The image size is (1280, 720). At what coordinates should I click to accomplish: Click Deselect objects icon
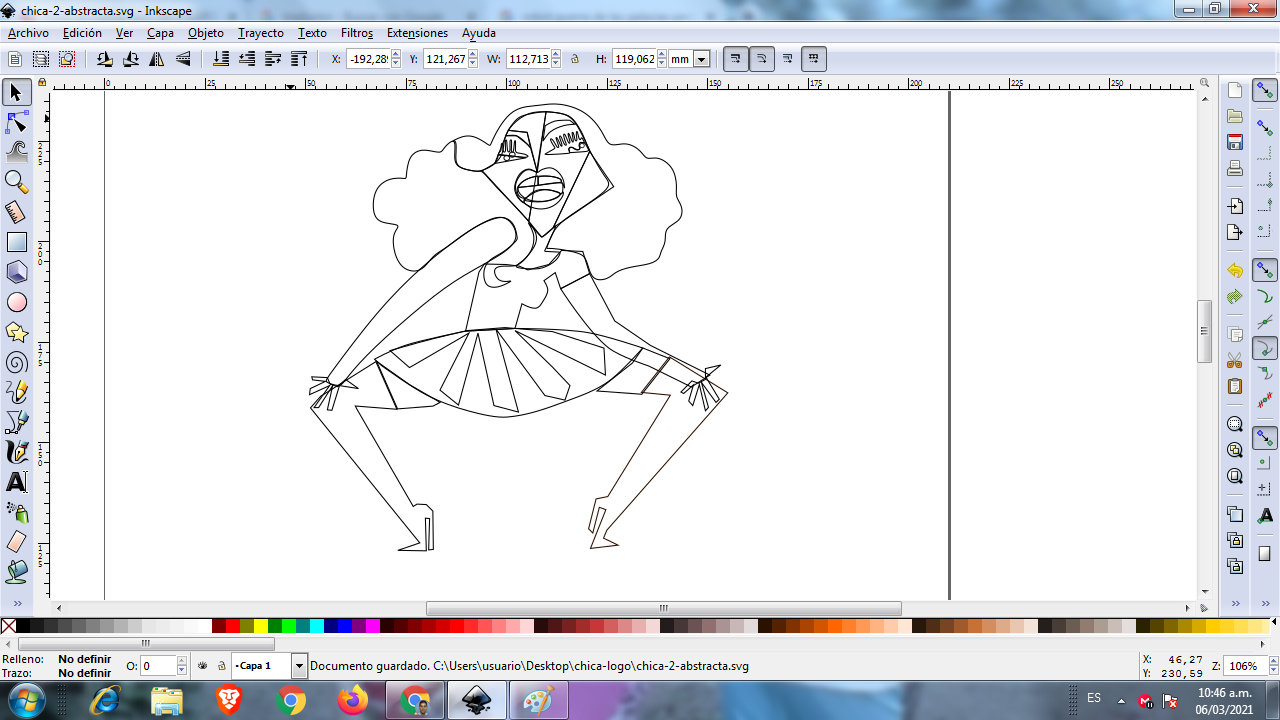[67, 59]
